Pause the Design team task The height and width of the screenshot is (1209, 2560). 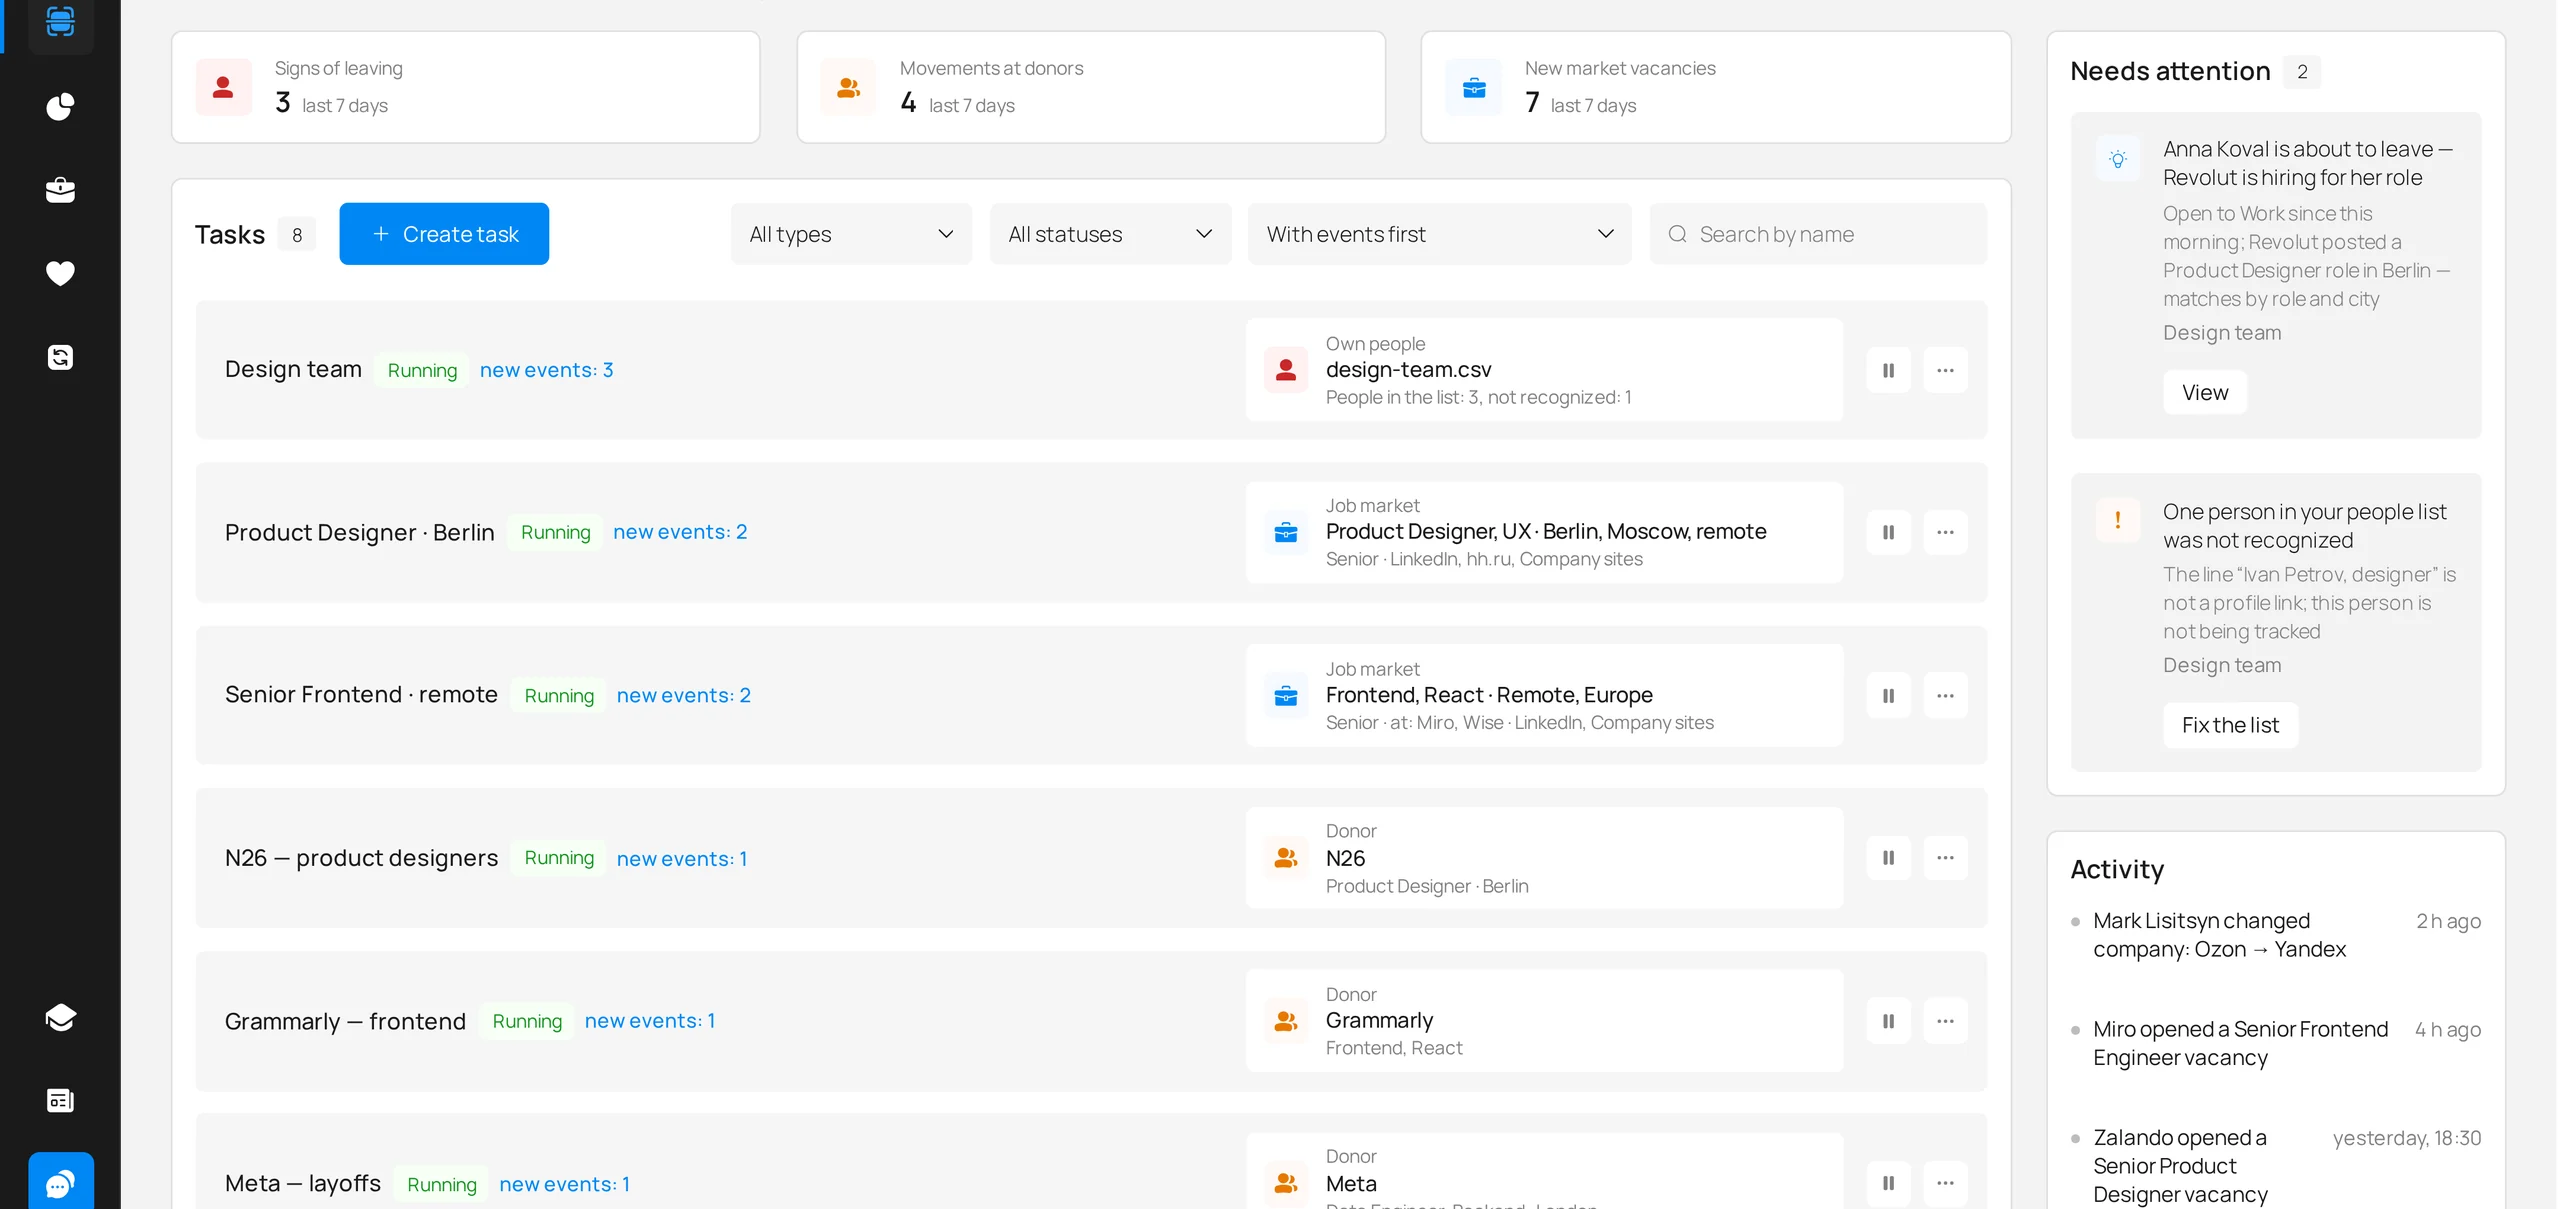(x=1888, y=370)
